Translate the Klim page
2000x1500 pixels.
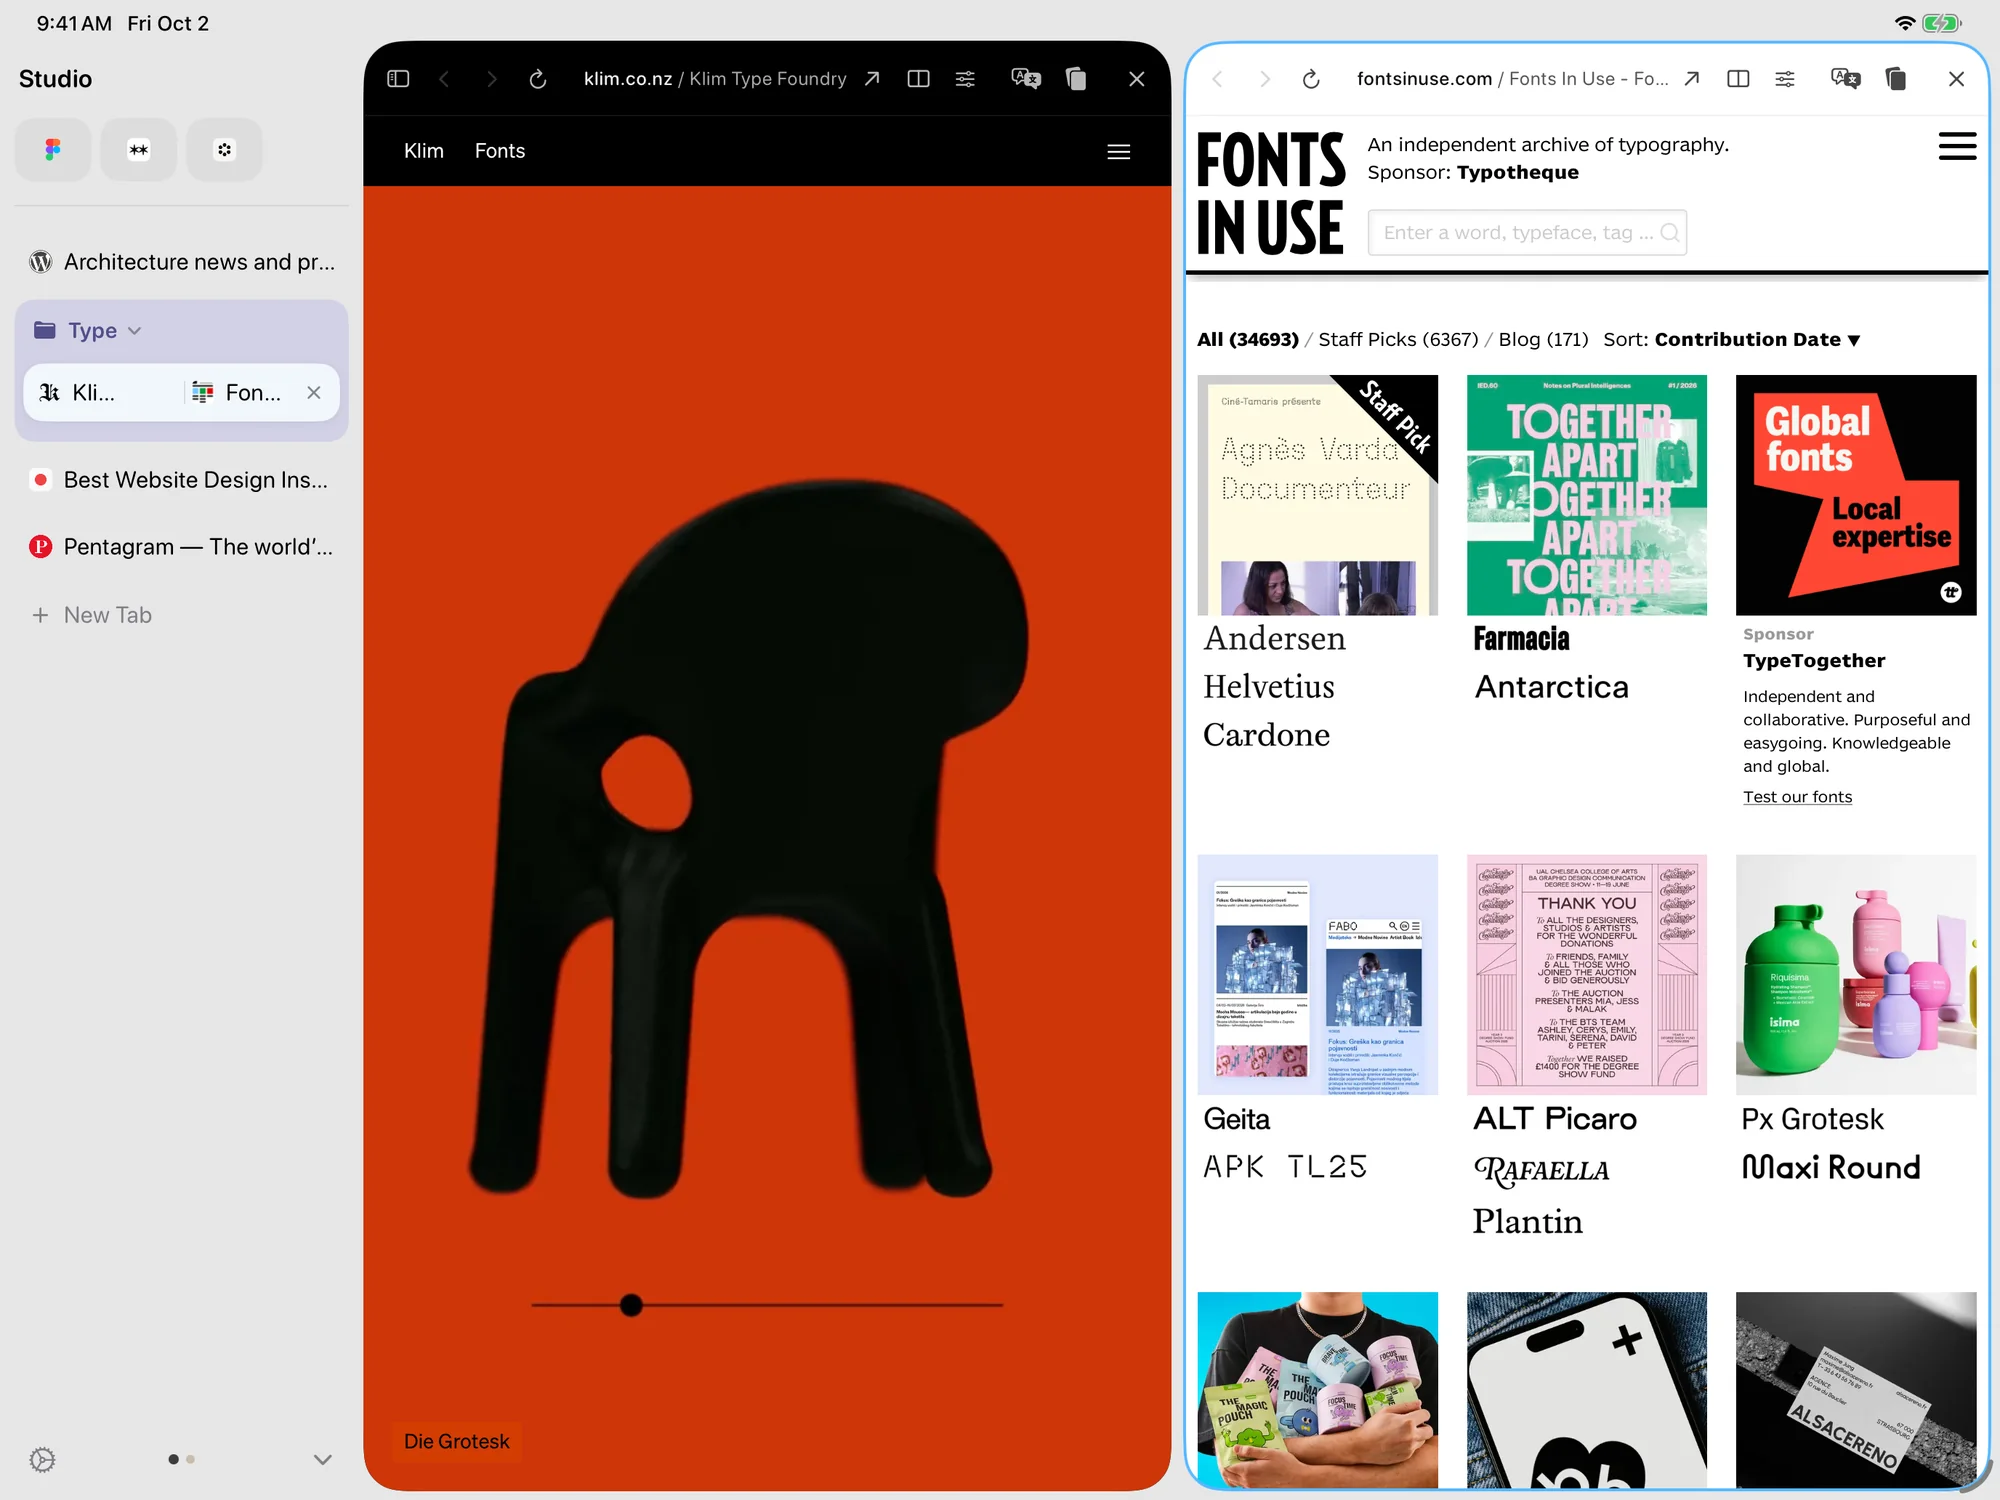tap(1025, 79)
